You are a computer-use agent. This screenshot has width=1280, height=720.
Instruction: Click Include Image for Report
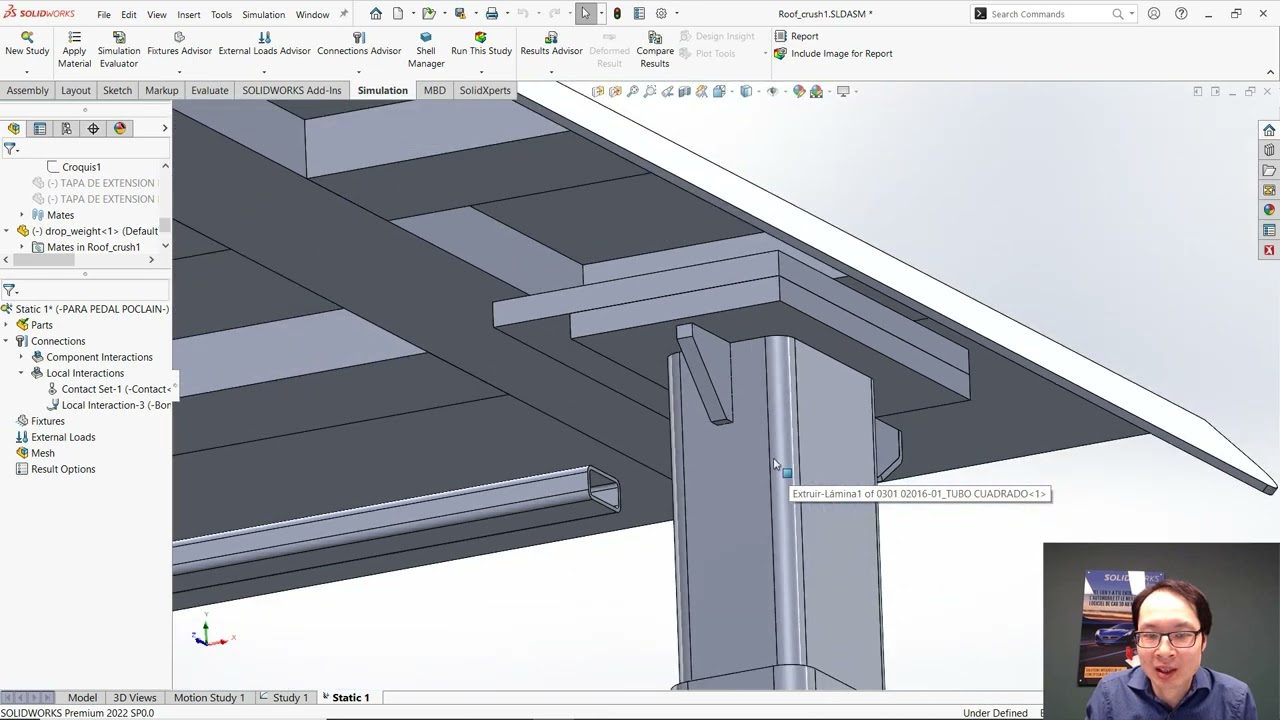pos(833,53)
